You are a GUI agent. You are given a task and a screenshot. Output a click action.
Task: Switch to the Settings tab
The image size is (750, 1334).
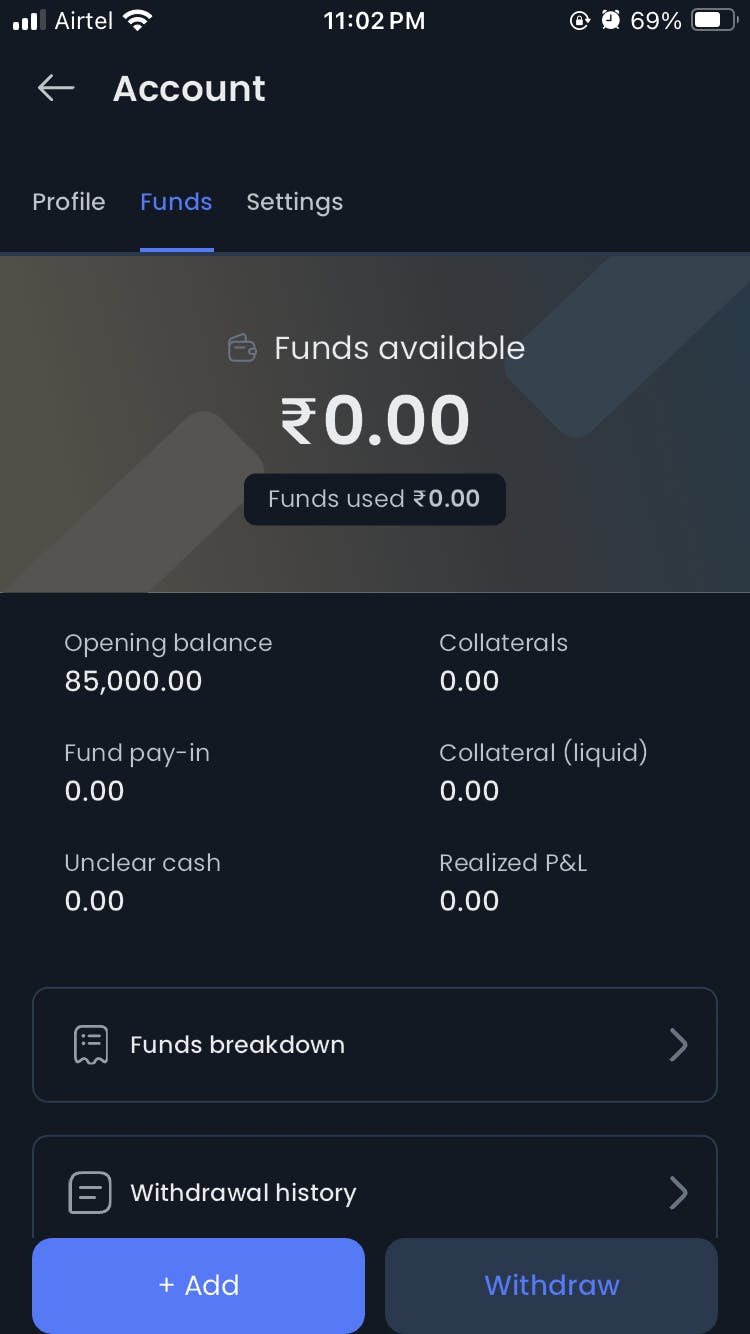click(x=294, y=202)
